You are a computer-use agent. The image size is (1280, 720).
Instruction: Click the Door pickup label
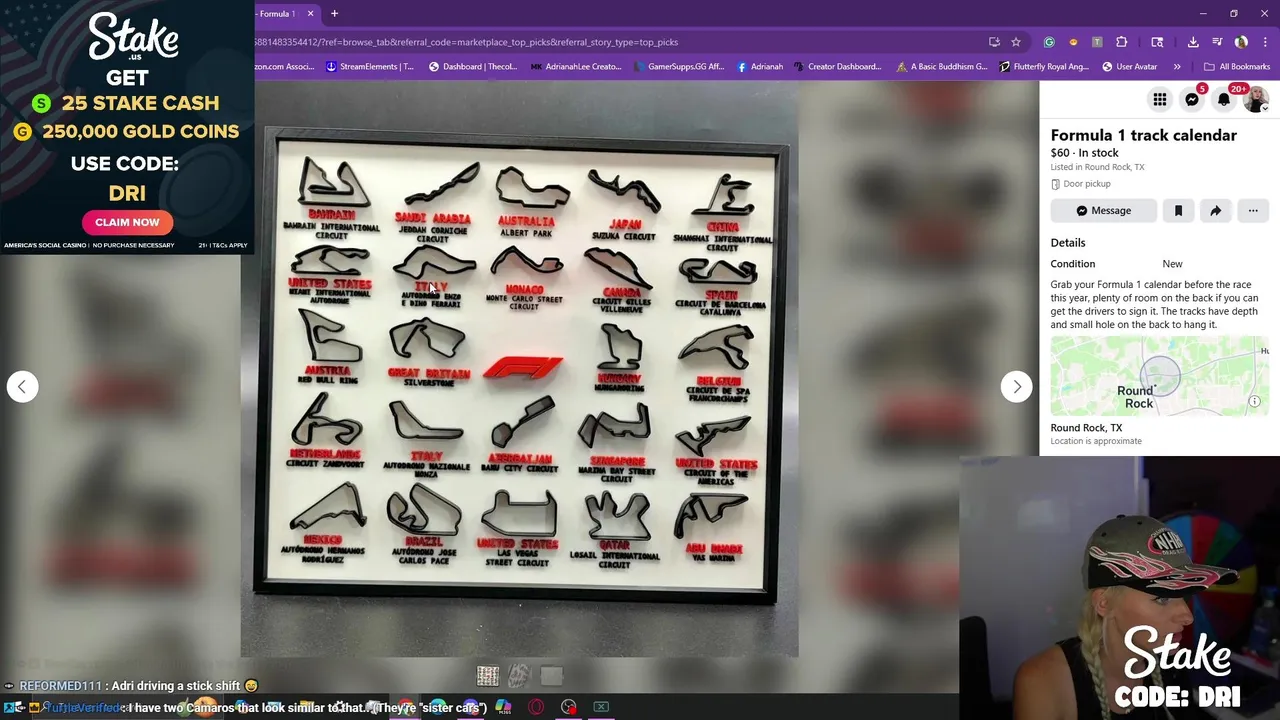click(1081, 184)
